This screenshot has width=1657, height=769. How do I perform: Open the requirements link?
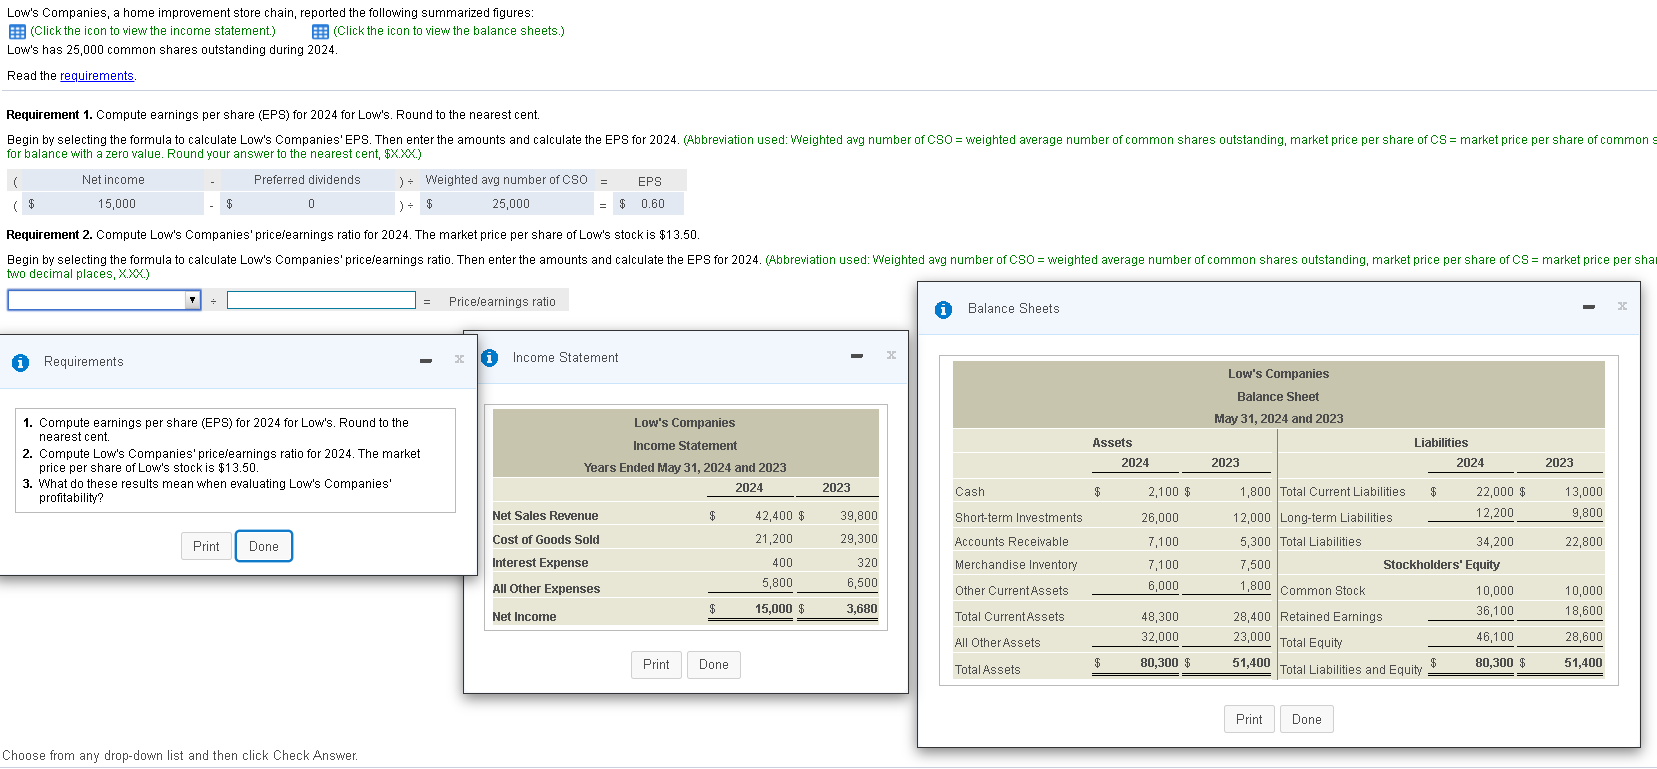(97, 76)
